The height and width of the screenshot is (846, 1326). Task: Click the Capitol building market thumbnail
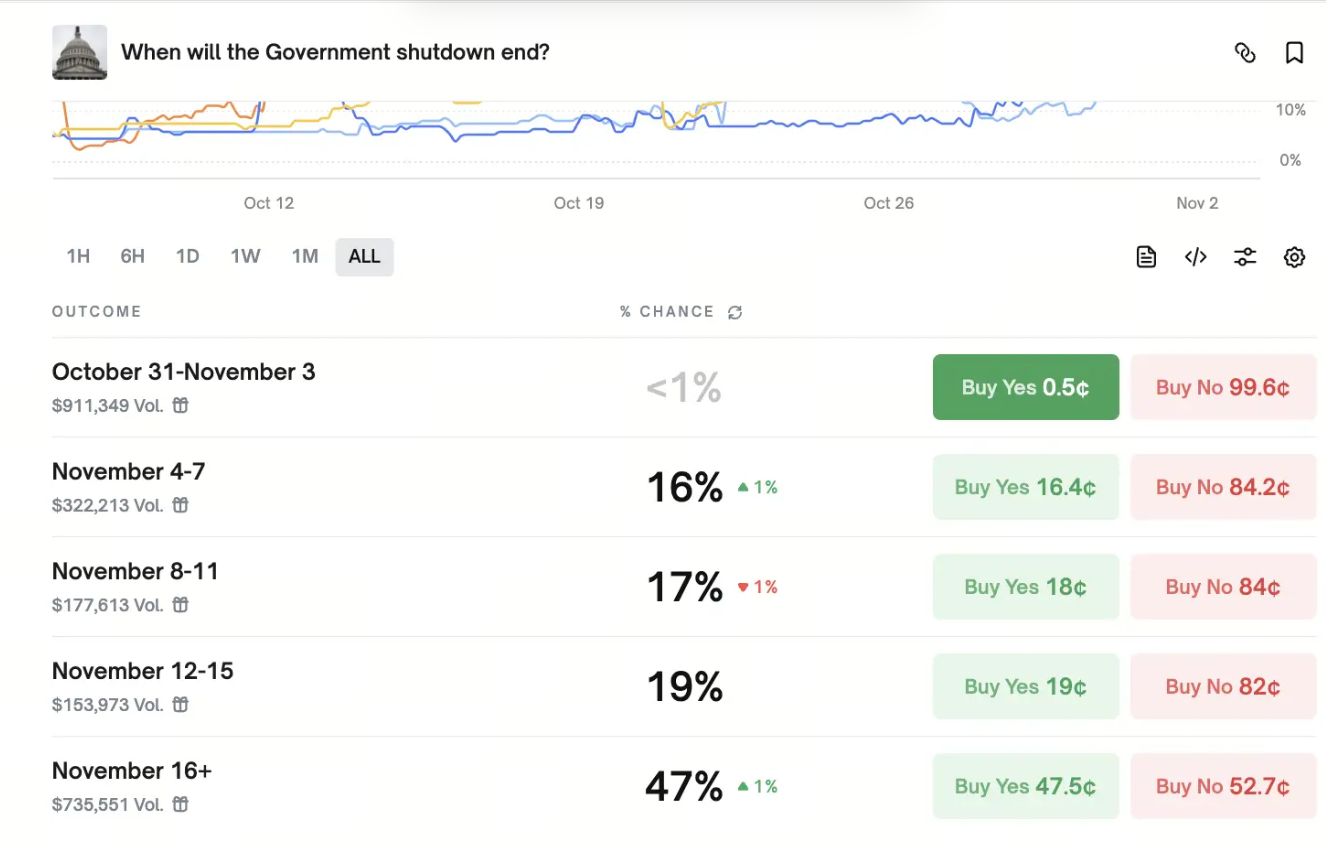pyautogui.click(x=80, y=53)
